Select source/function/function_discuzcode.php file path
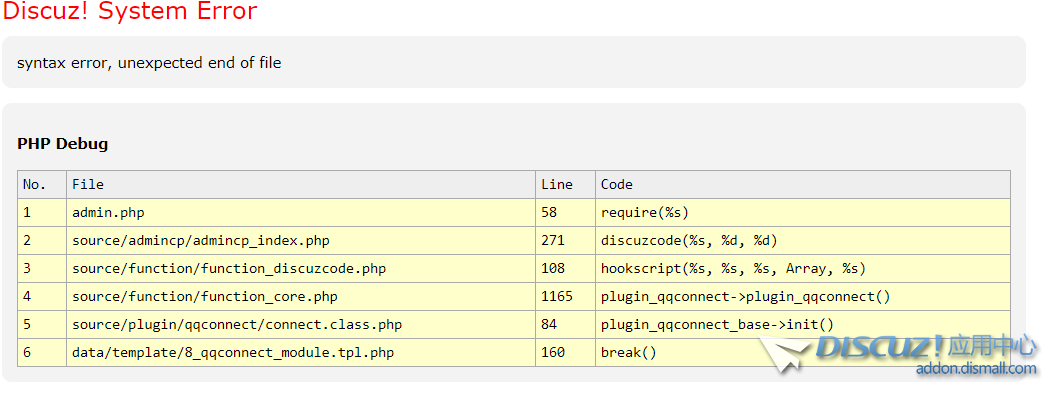The width and height of the screenshot is (1055, 394). tap(229, 269)
